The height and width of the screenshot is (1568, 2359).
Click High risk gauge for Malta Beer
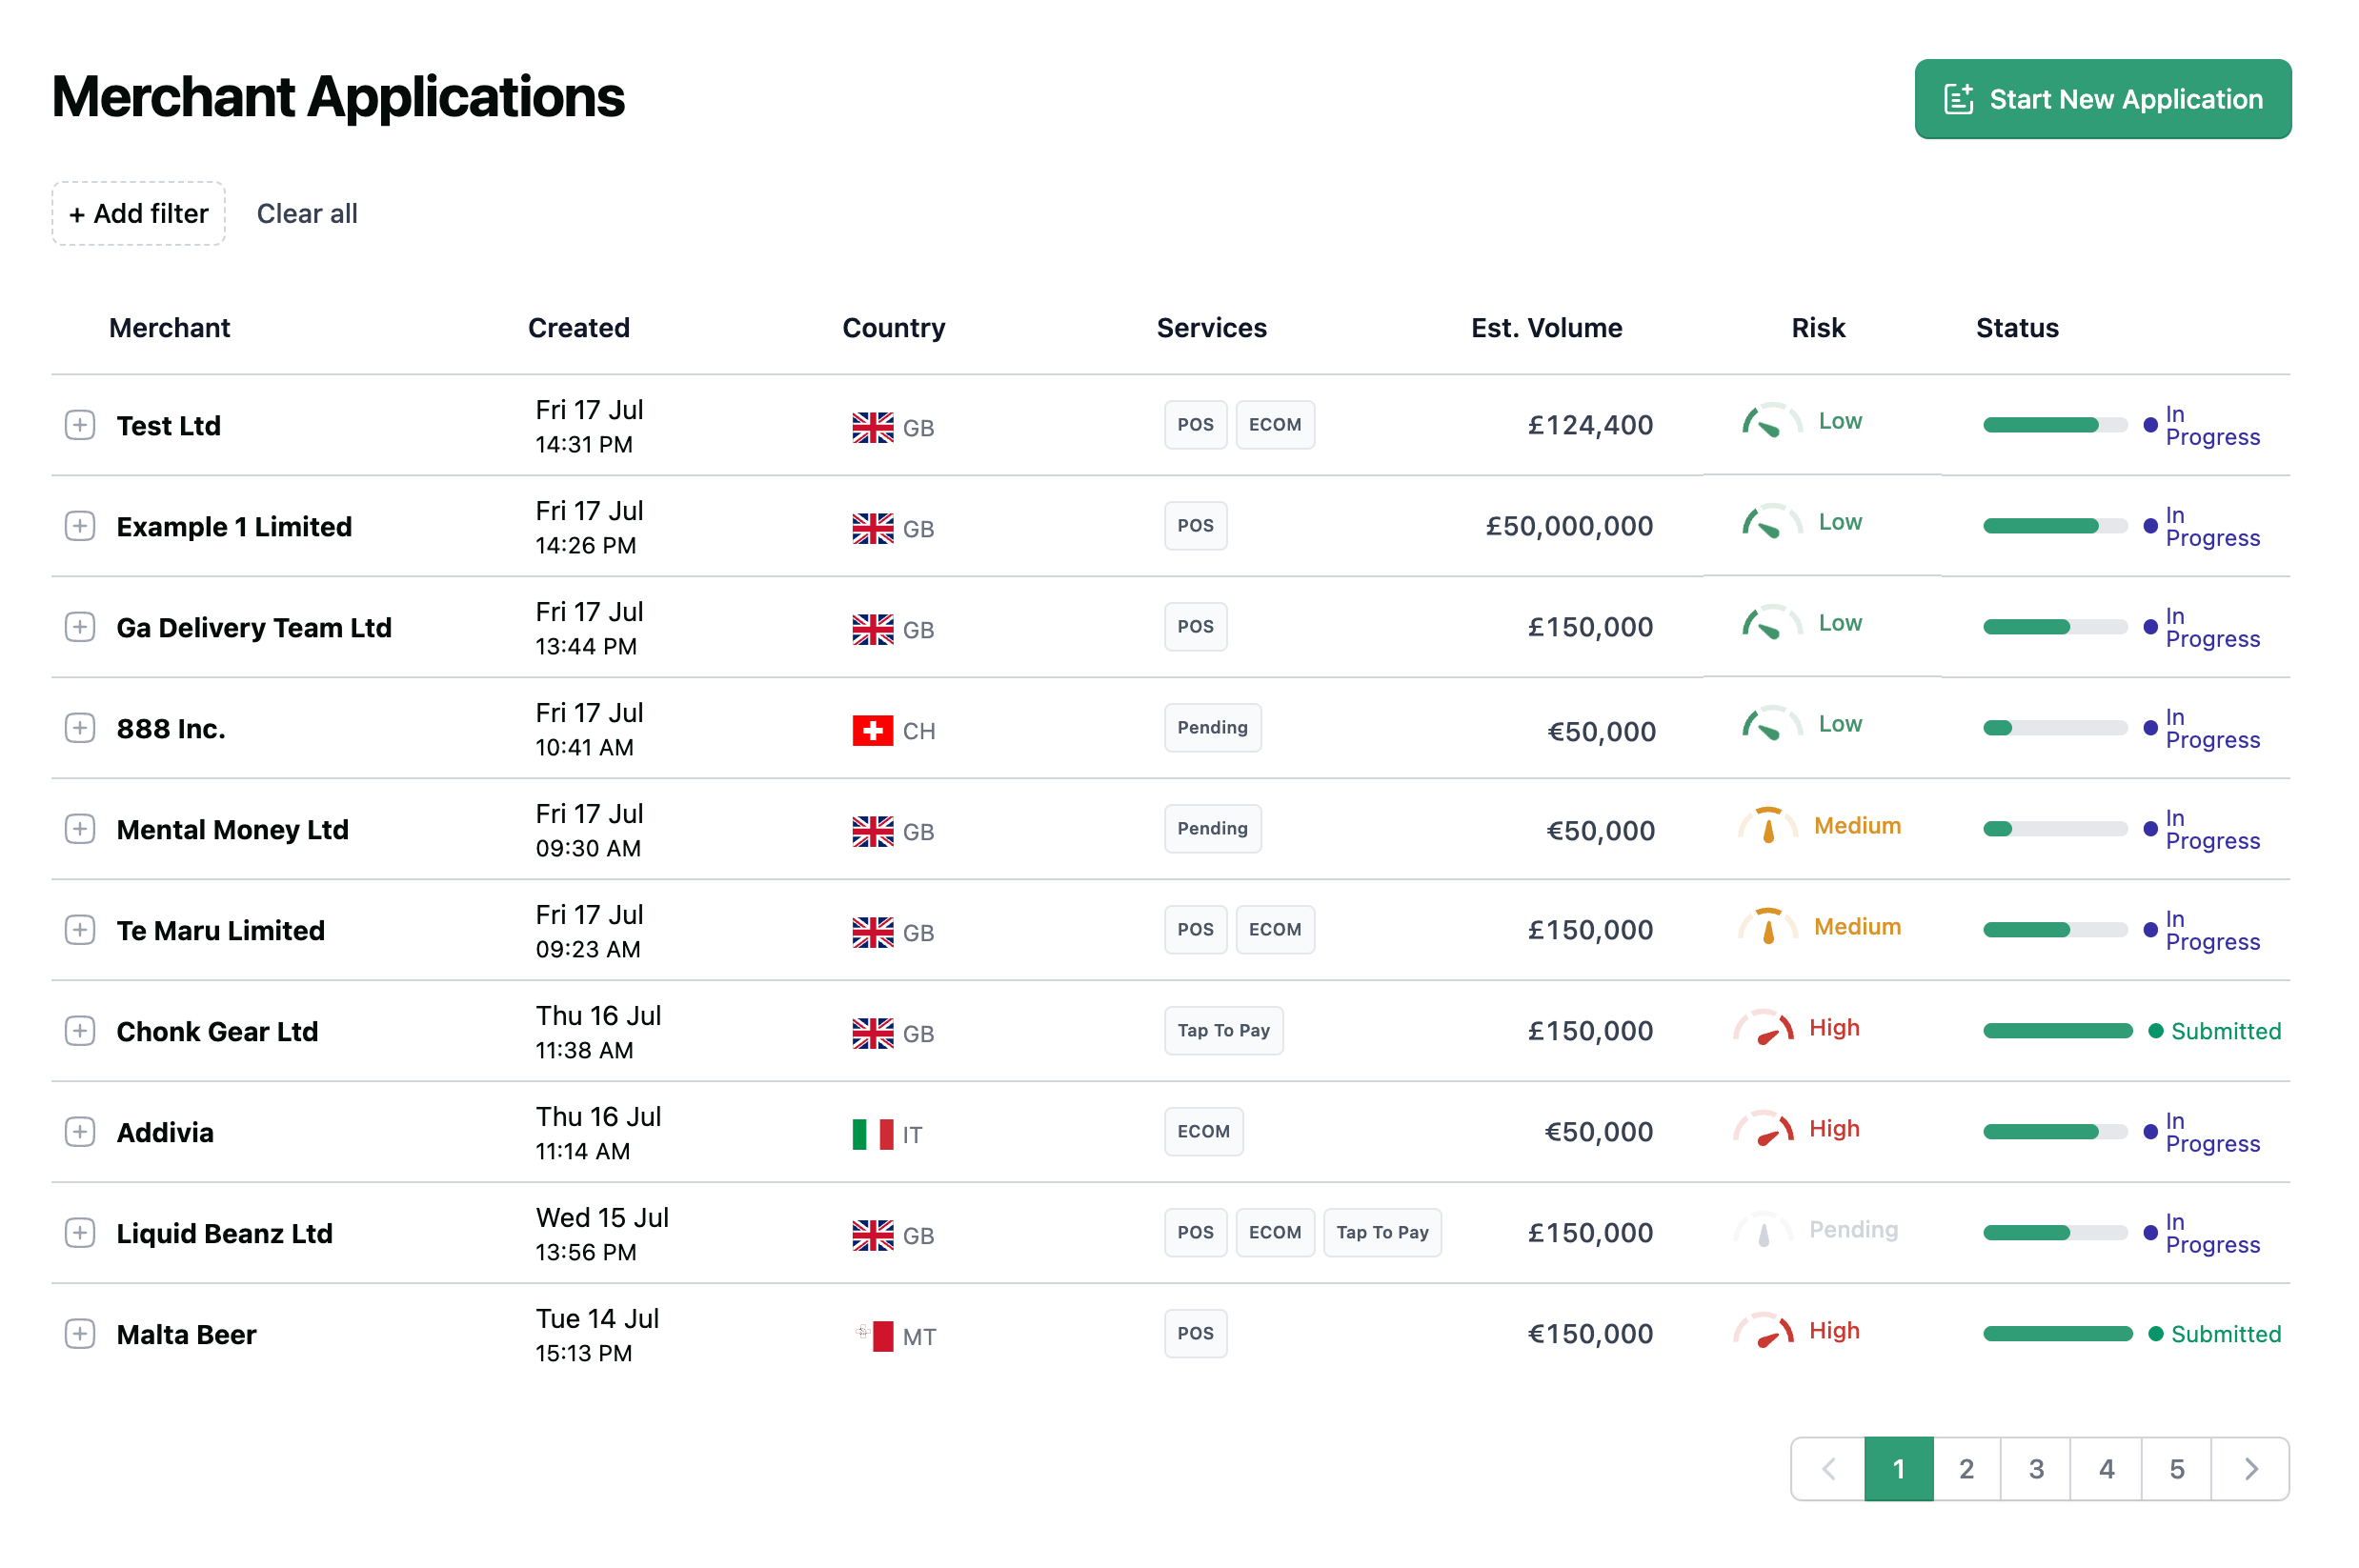[x=1763, y=1331]
